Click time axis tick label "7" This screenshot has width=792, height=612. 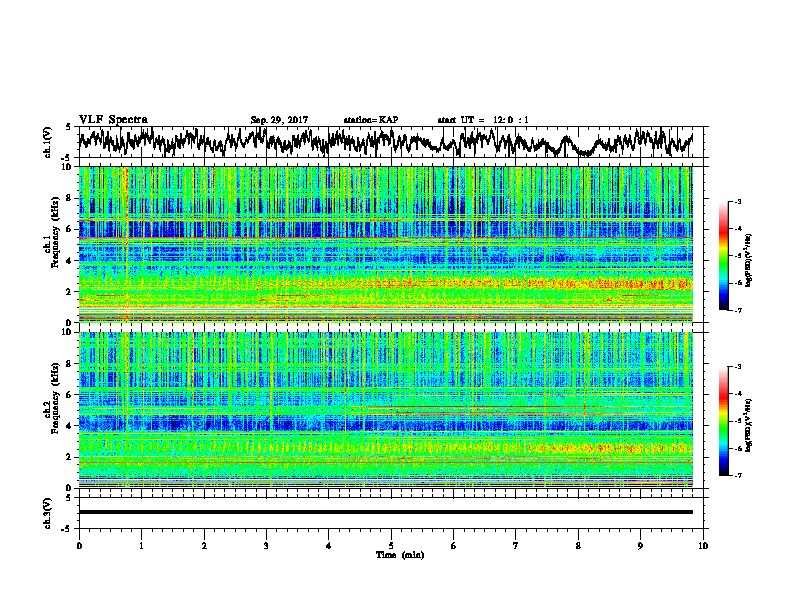point(516,546)
